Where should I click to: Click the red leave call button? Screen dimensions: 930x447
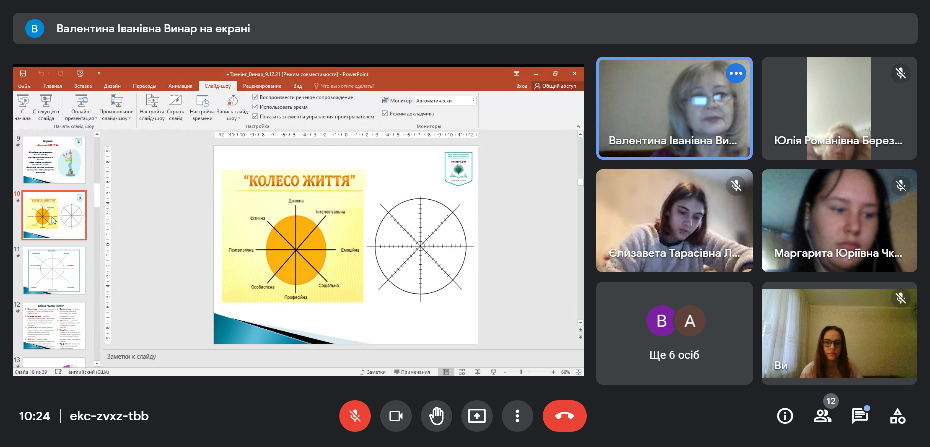(564, 416)
